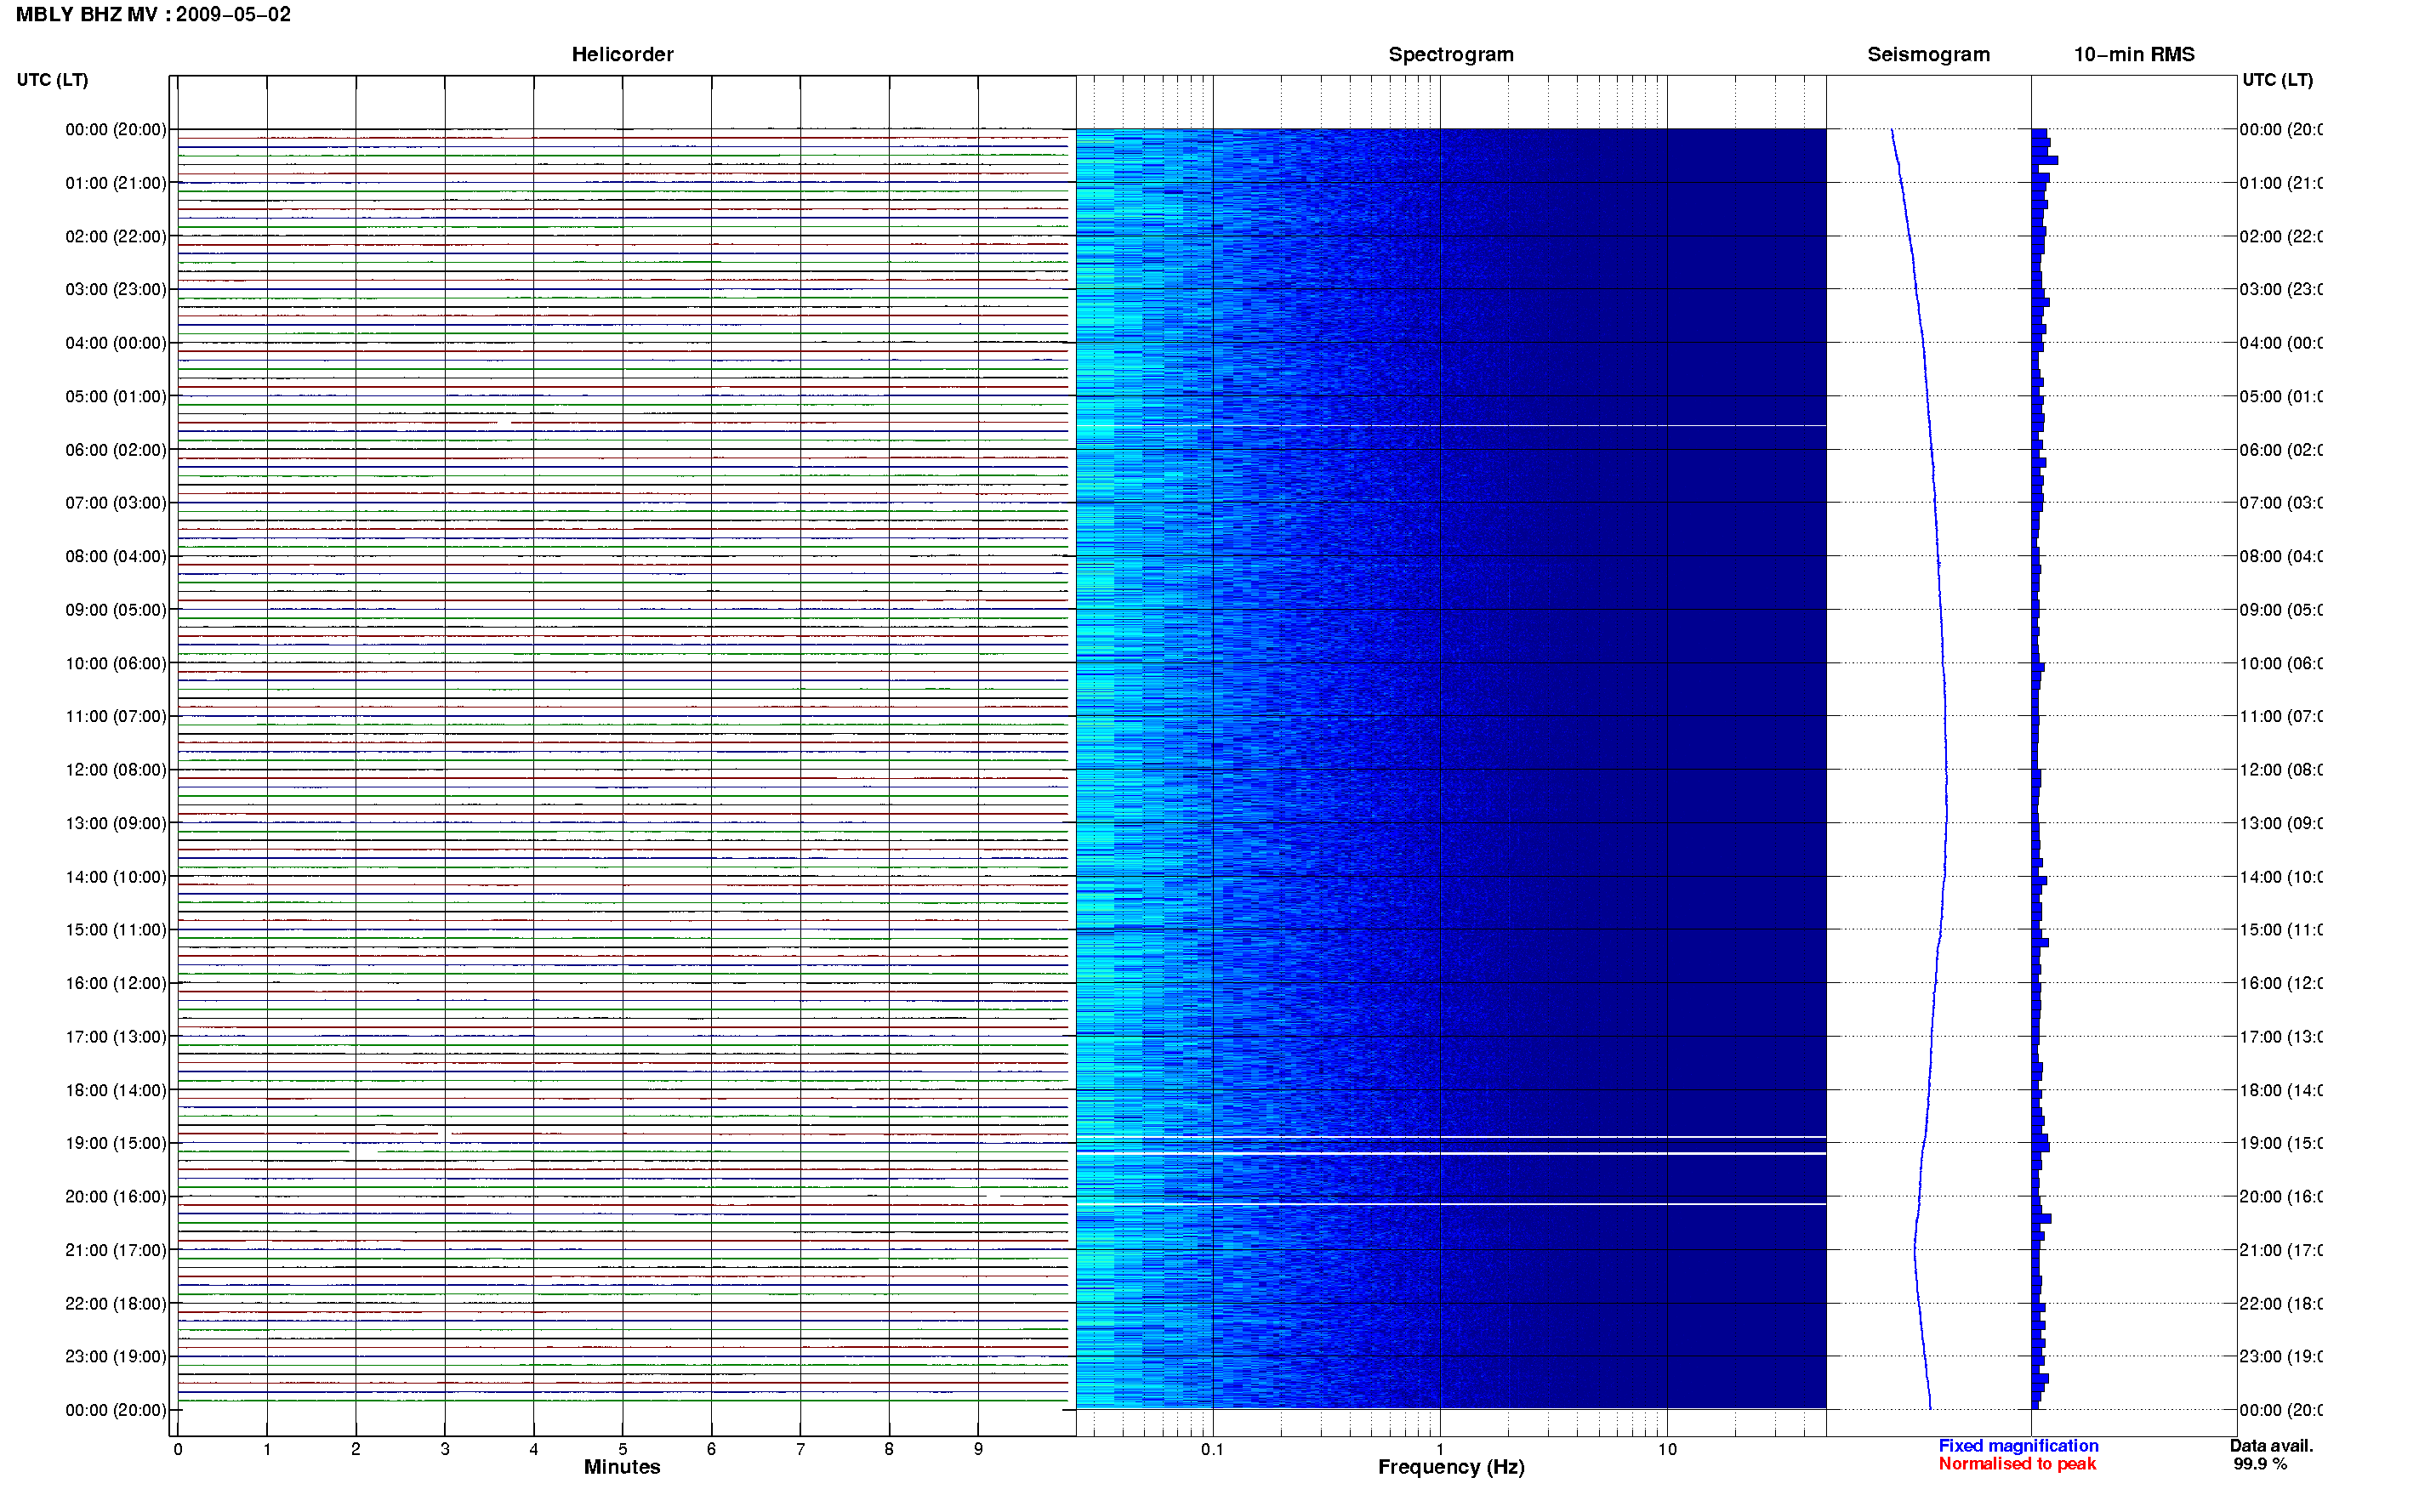Select the left time label 19:00 (15:00)

pyautogui.click(x=116, y=1143)
